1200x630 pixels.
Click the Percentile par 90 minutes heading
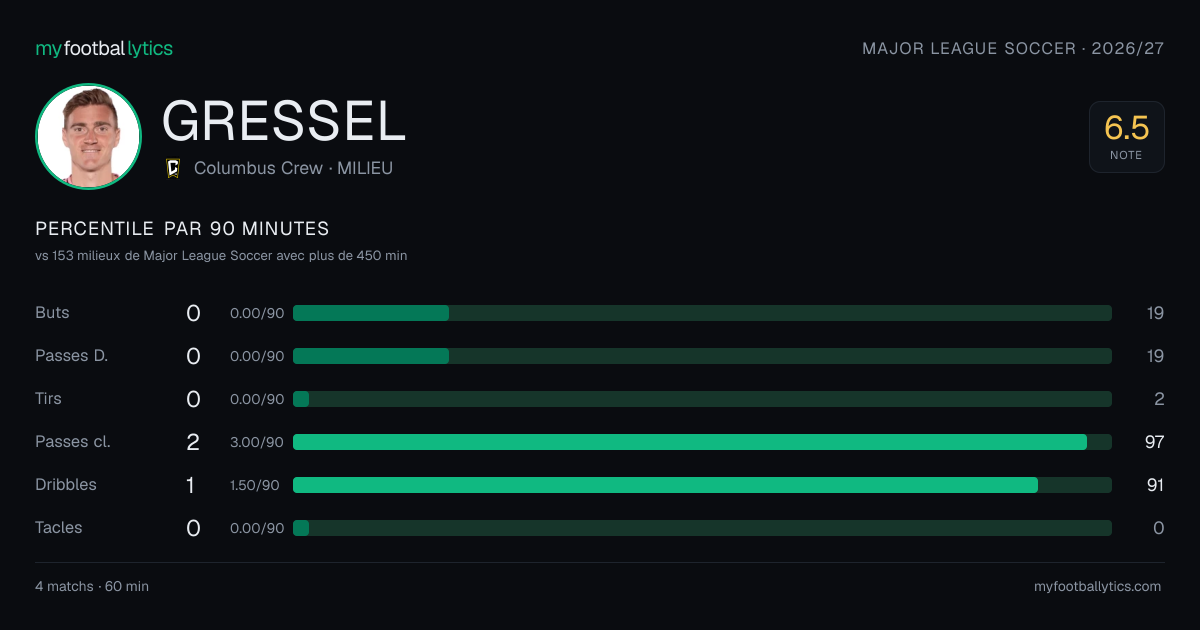click(182, 229)
